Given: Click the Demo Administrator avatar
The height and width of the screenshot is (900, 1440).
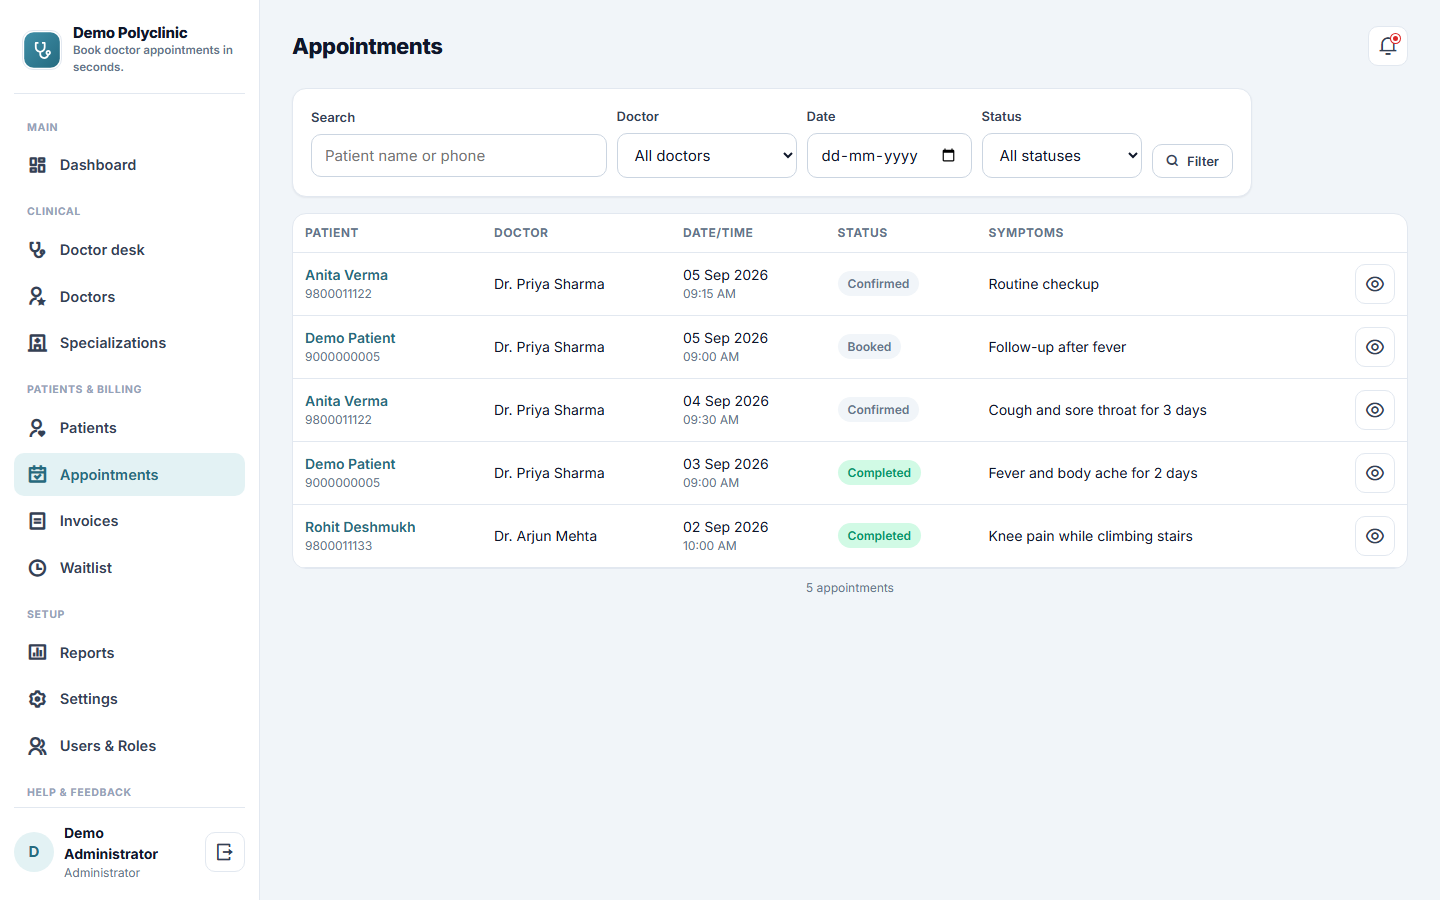Looking at the screenshot, I should (x=34, y=852).
